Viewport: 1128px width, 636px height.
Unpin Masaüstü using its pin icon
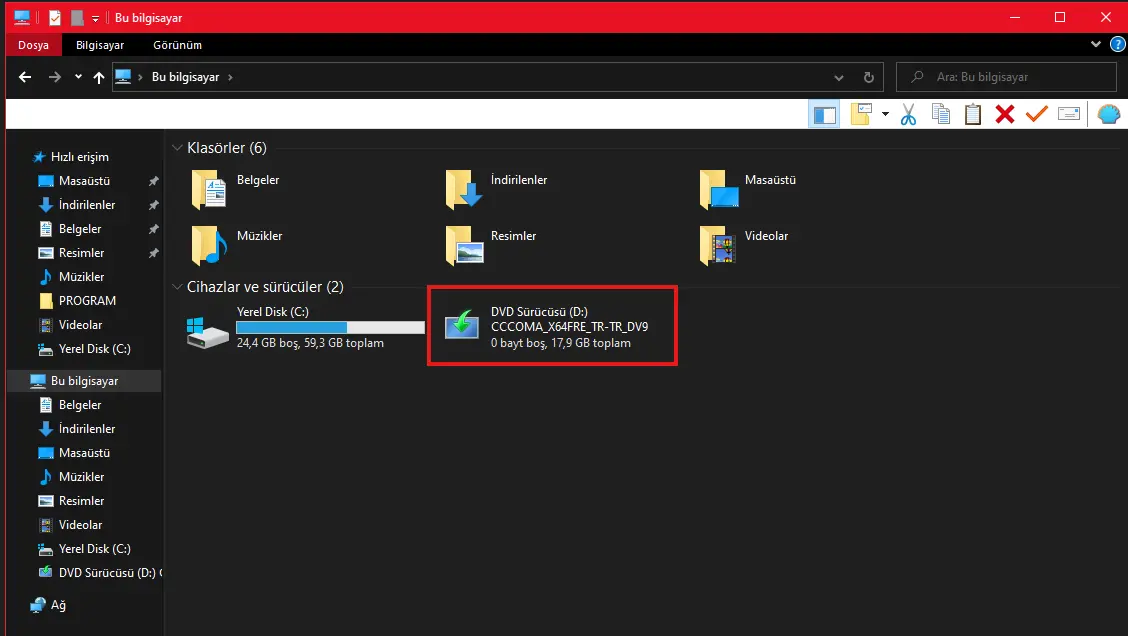(153, 181)
